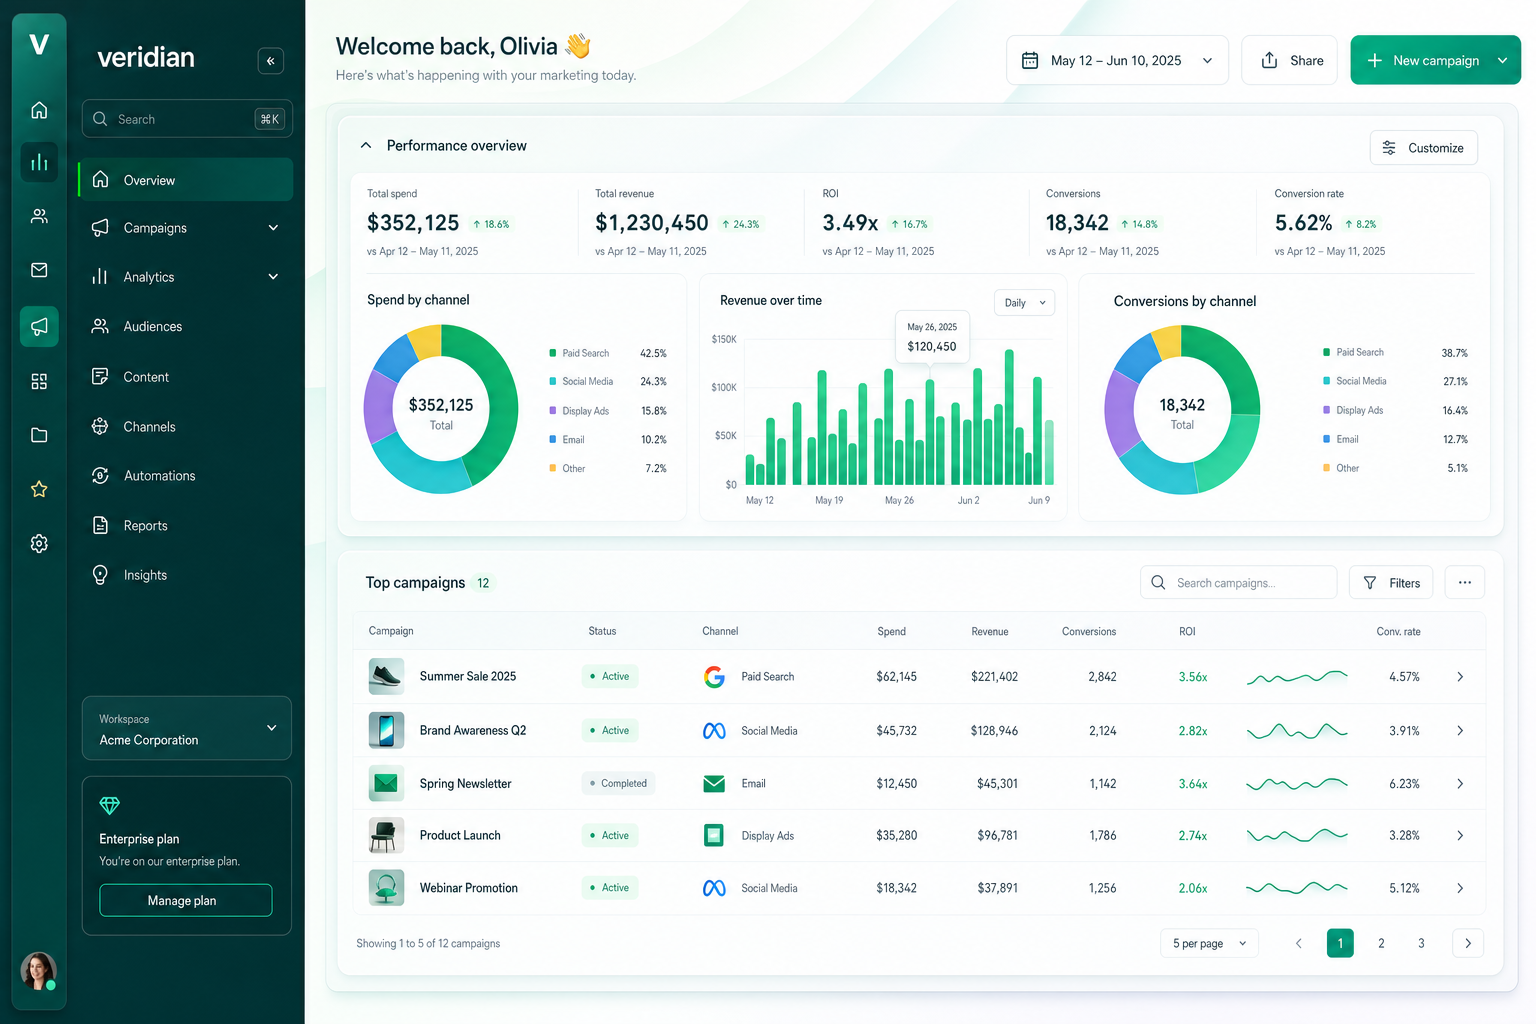
Task: Go to page 2 of campaigns
Action: pos(1381,943)
